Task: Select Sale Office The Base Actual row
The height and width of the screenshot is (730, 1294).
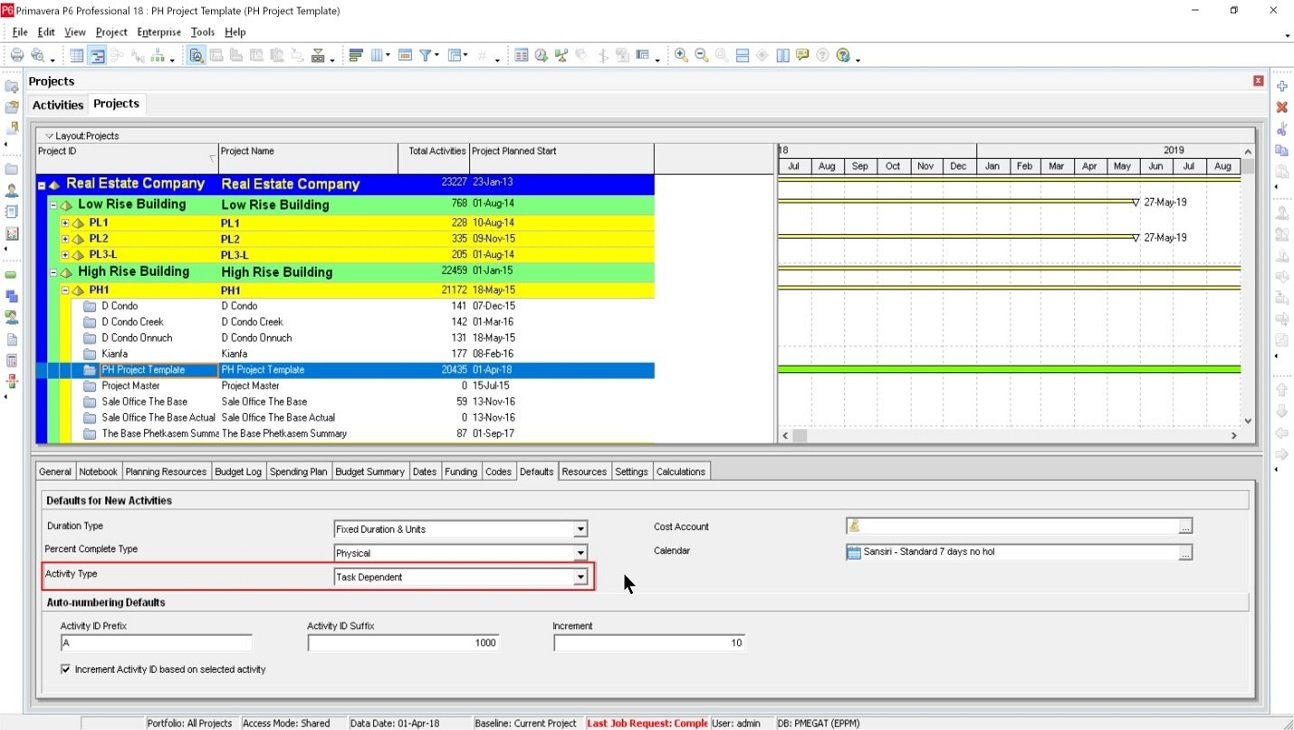Action: pos(345,418)
